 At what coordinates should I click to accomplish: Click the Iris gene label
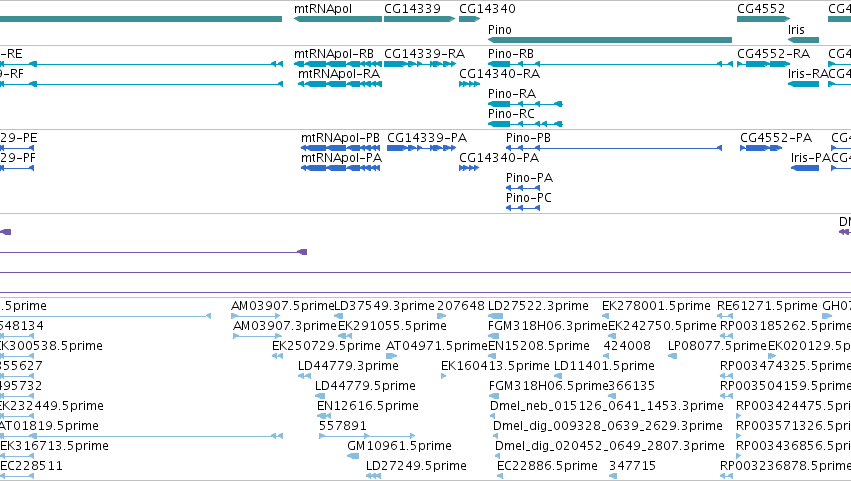coord(796,29)
